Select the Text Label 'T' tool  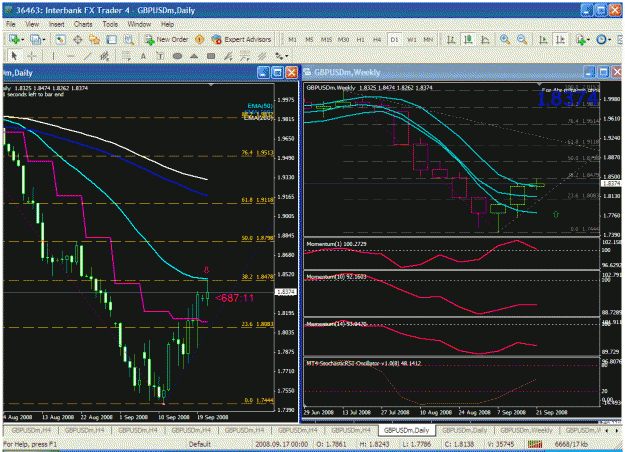coord(160,56)
